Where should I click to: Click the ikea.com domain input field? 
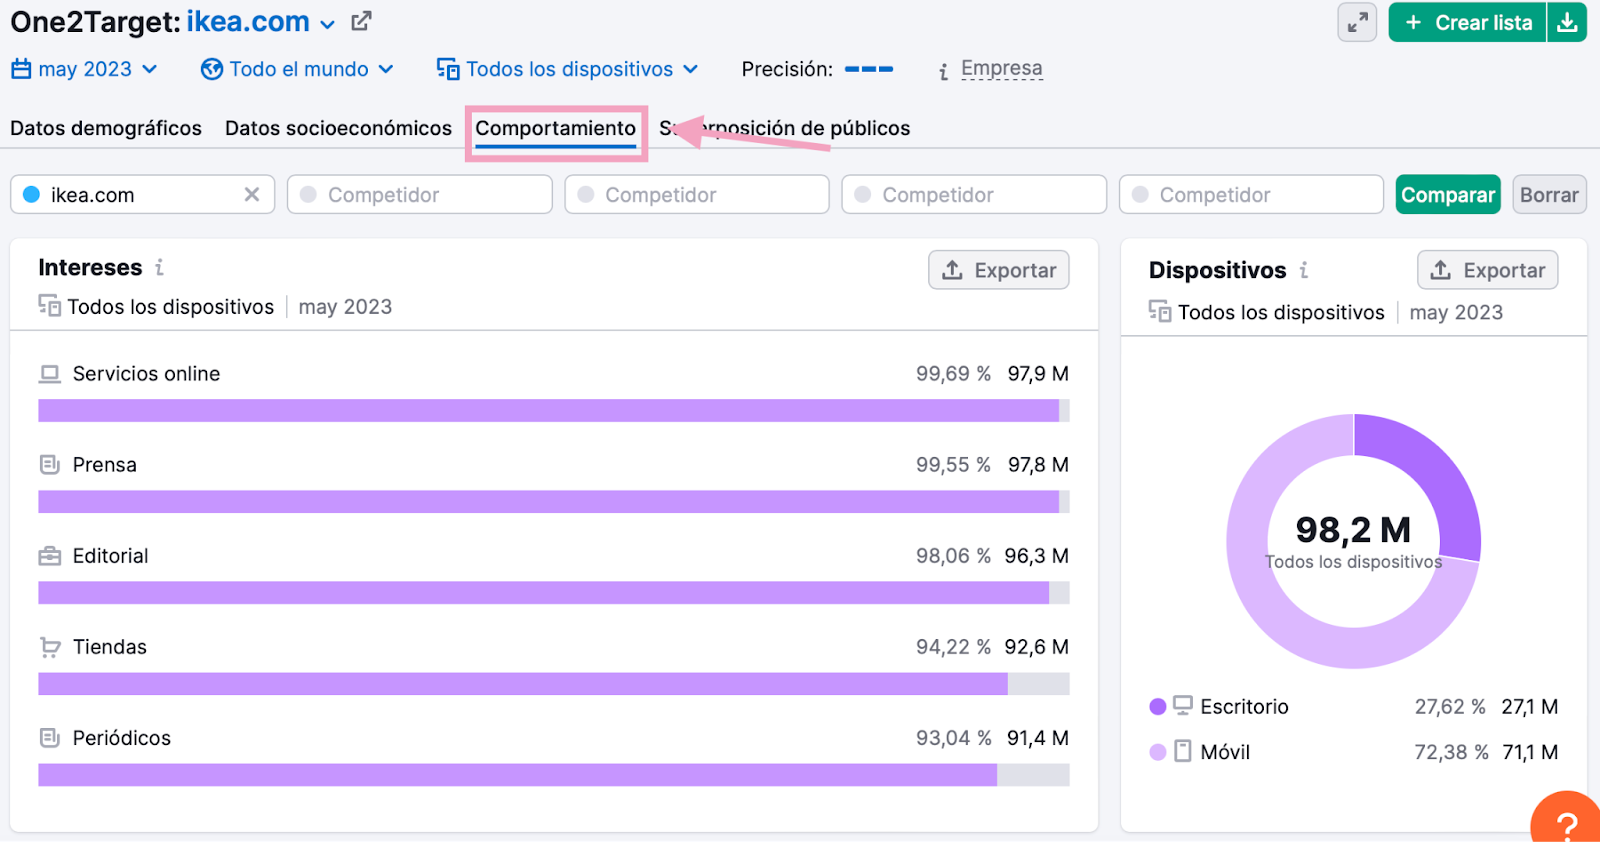pos(143,194)
